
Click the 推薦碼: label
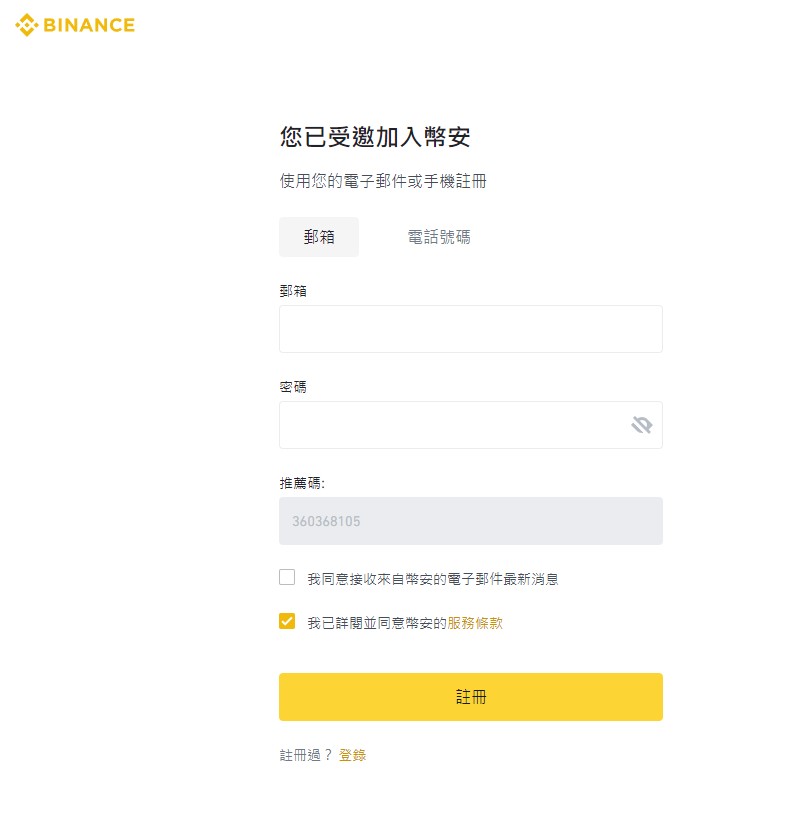point(302,483)
